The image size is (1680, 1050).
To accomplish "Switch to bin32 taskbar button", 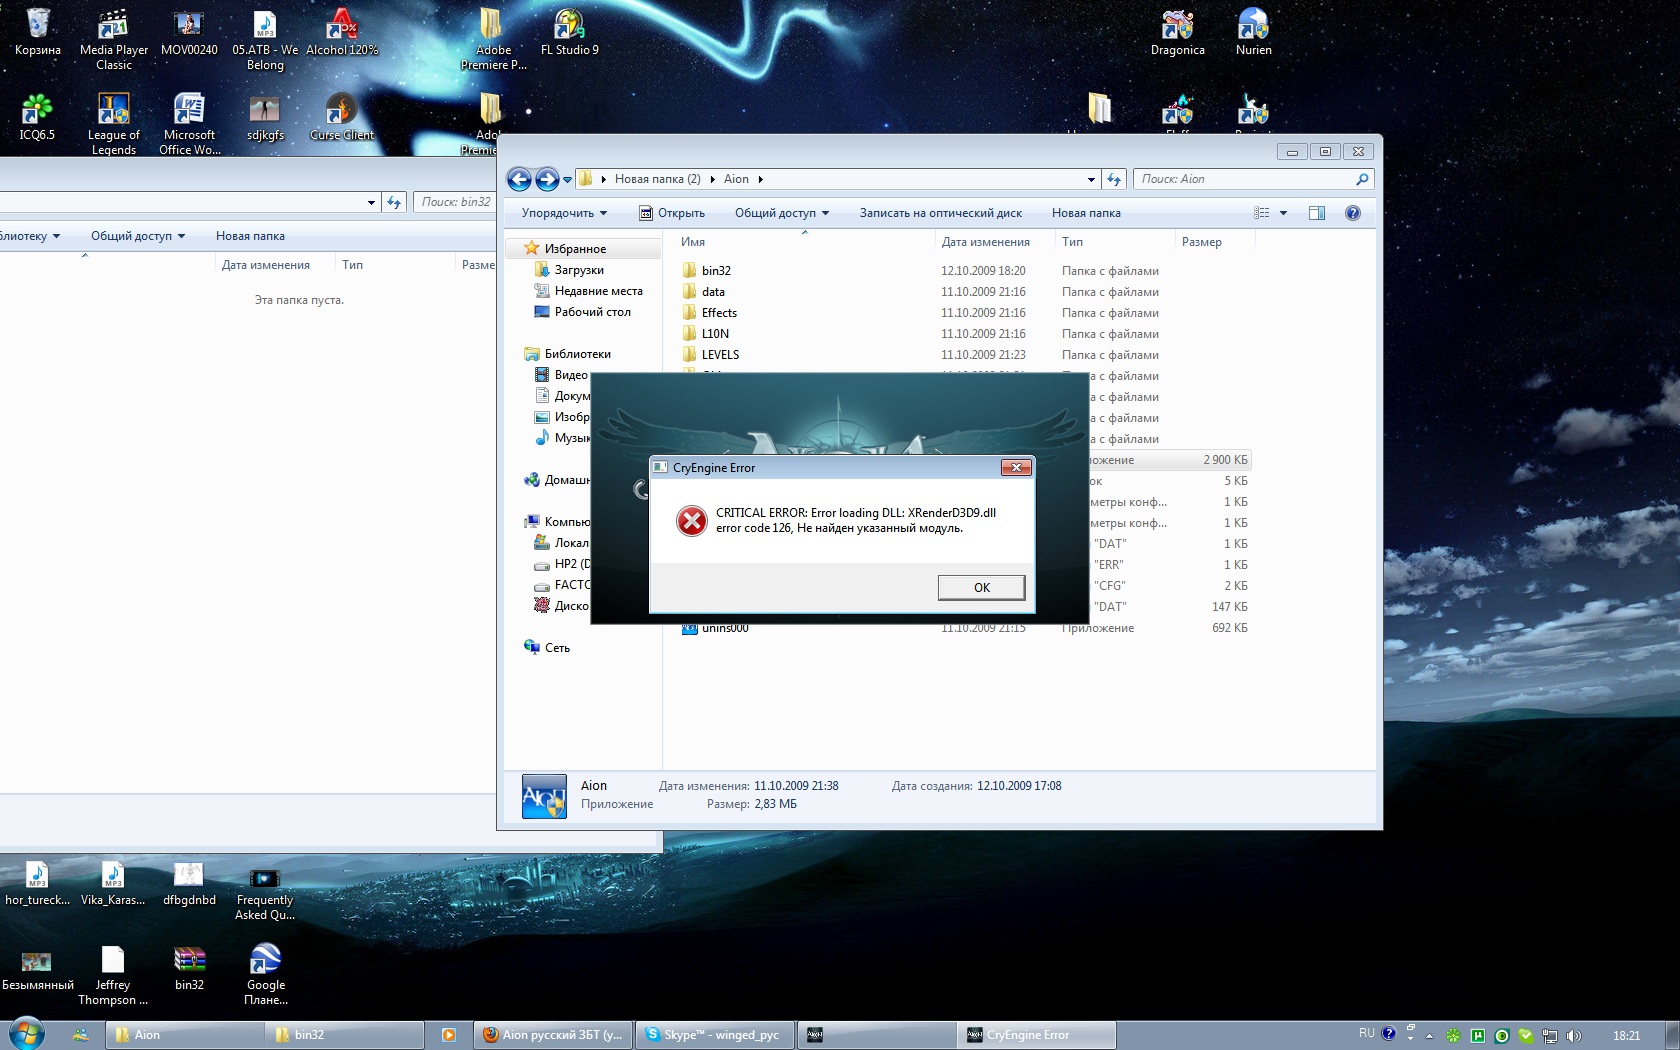I will (345, 1035).
